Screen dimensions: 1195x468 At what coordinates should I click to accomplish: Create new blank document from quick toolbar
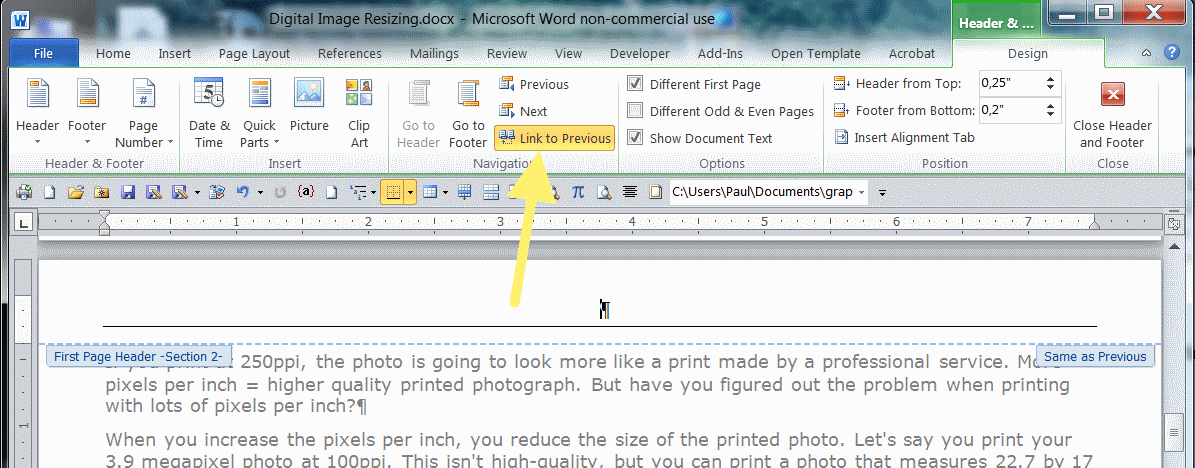[49, 193]
